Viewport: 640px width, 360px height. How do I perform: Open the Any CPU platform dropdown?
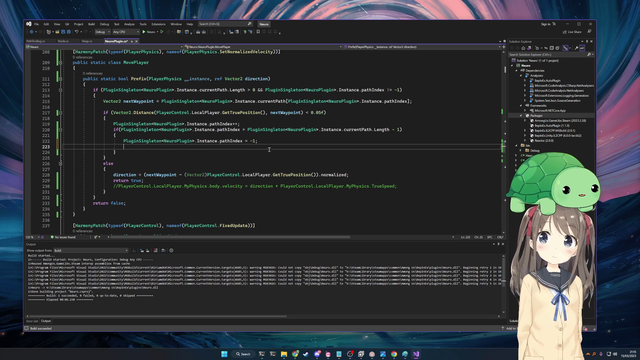[x=126, y=32]
